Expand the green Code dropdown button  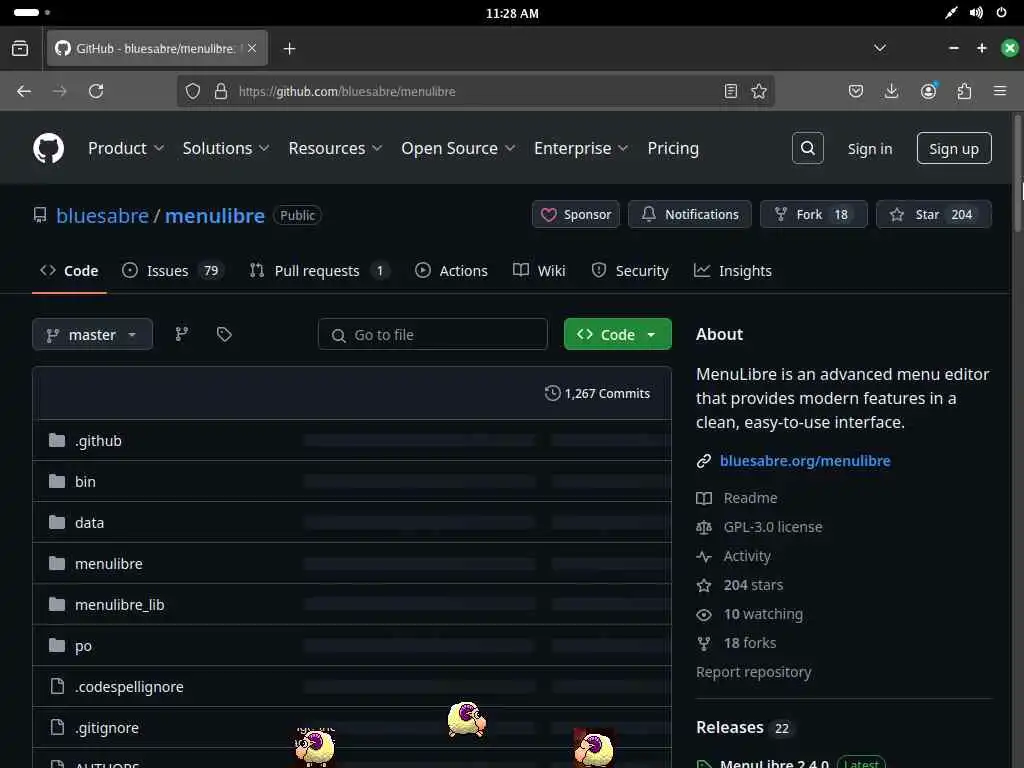tap(617, 334)
